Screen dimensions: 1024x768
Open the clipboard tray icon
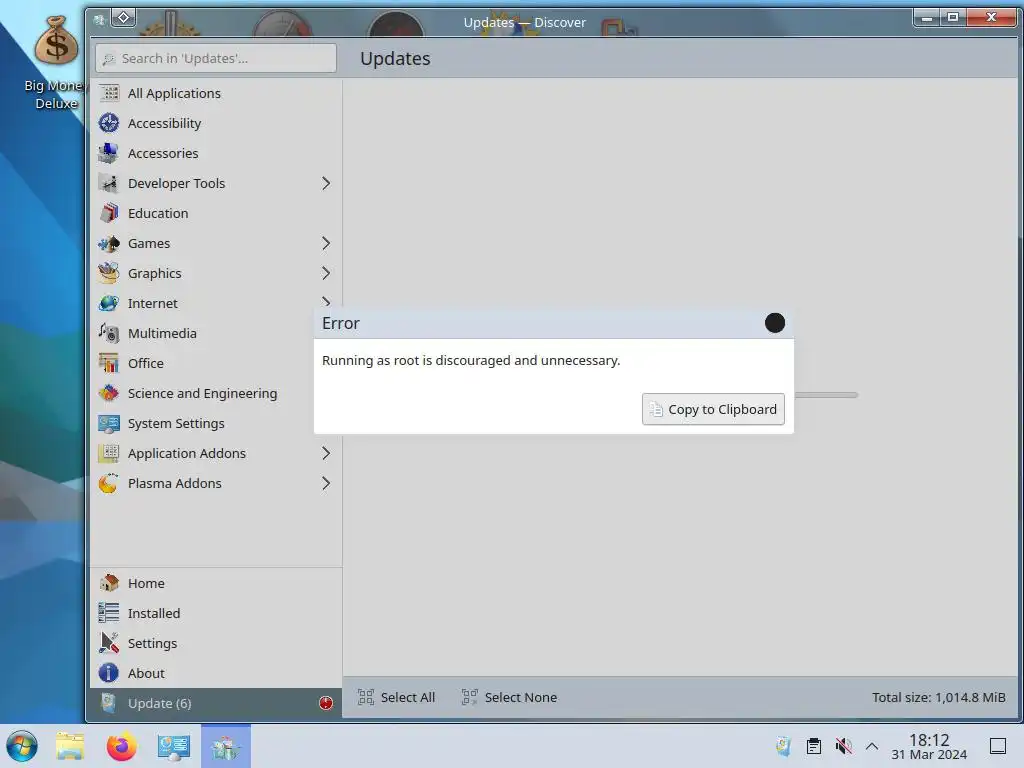(814, 746)
